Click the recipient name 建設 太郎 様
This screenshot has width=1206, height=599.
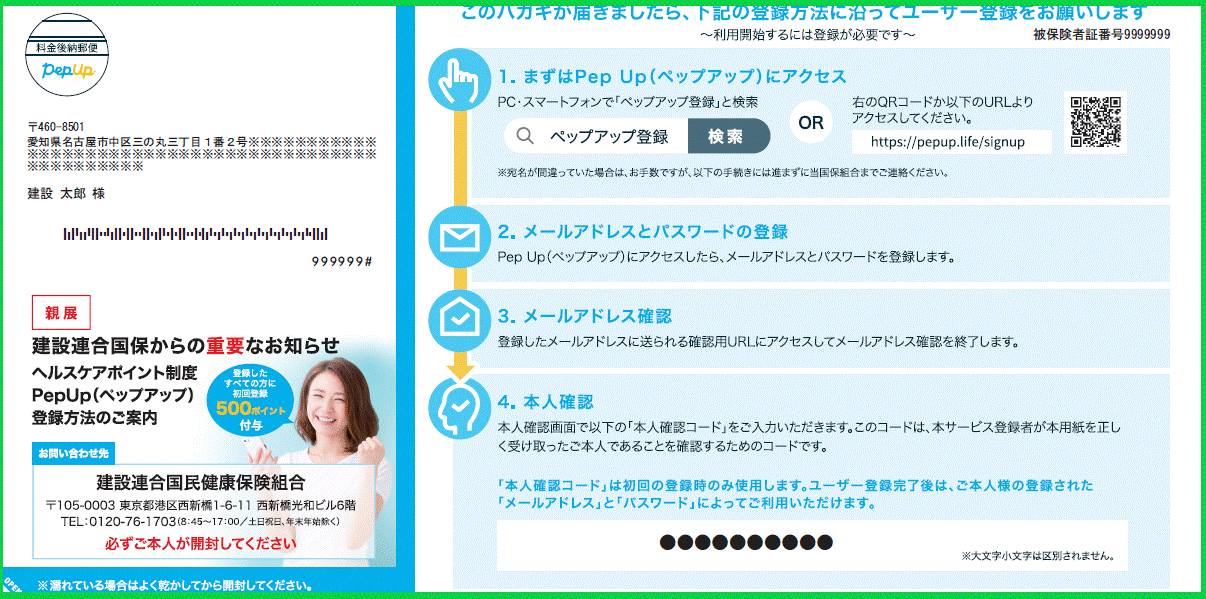[66, 193]
